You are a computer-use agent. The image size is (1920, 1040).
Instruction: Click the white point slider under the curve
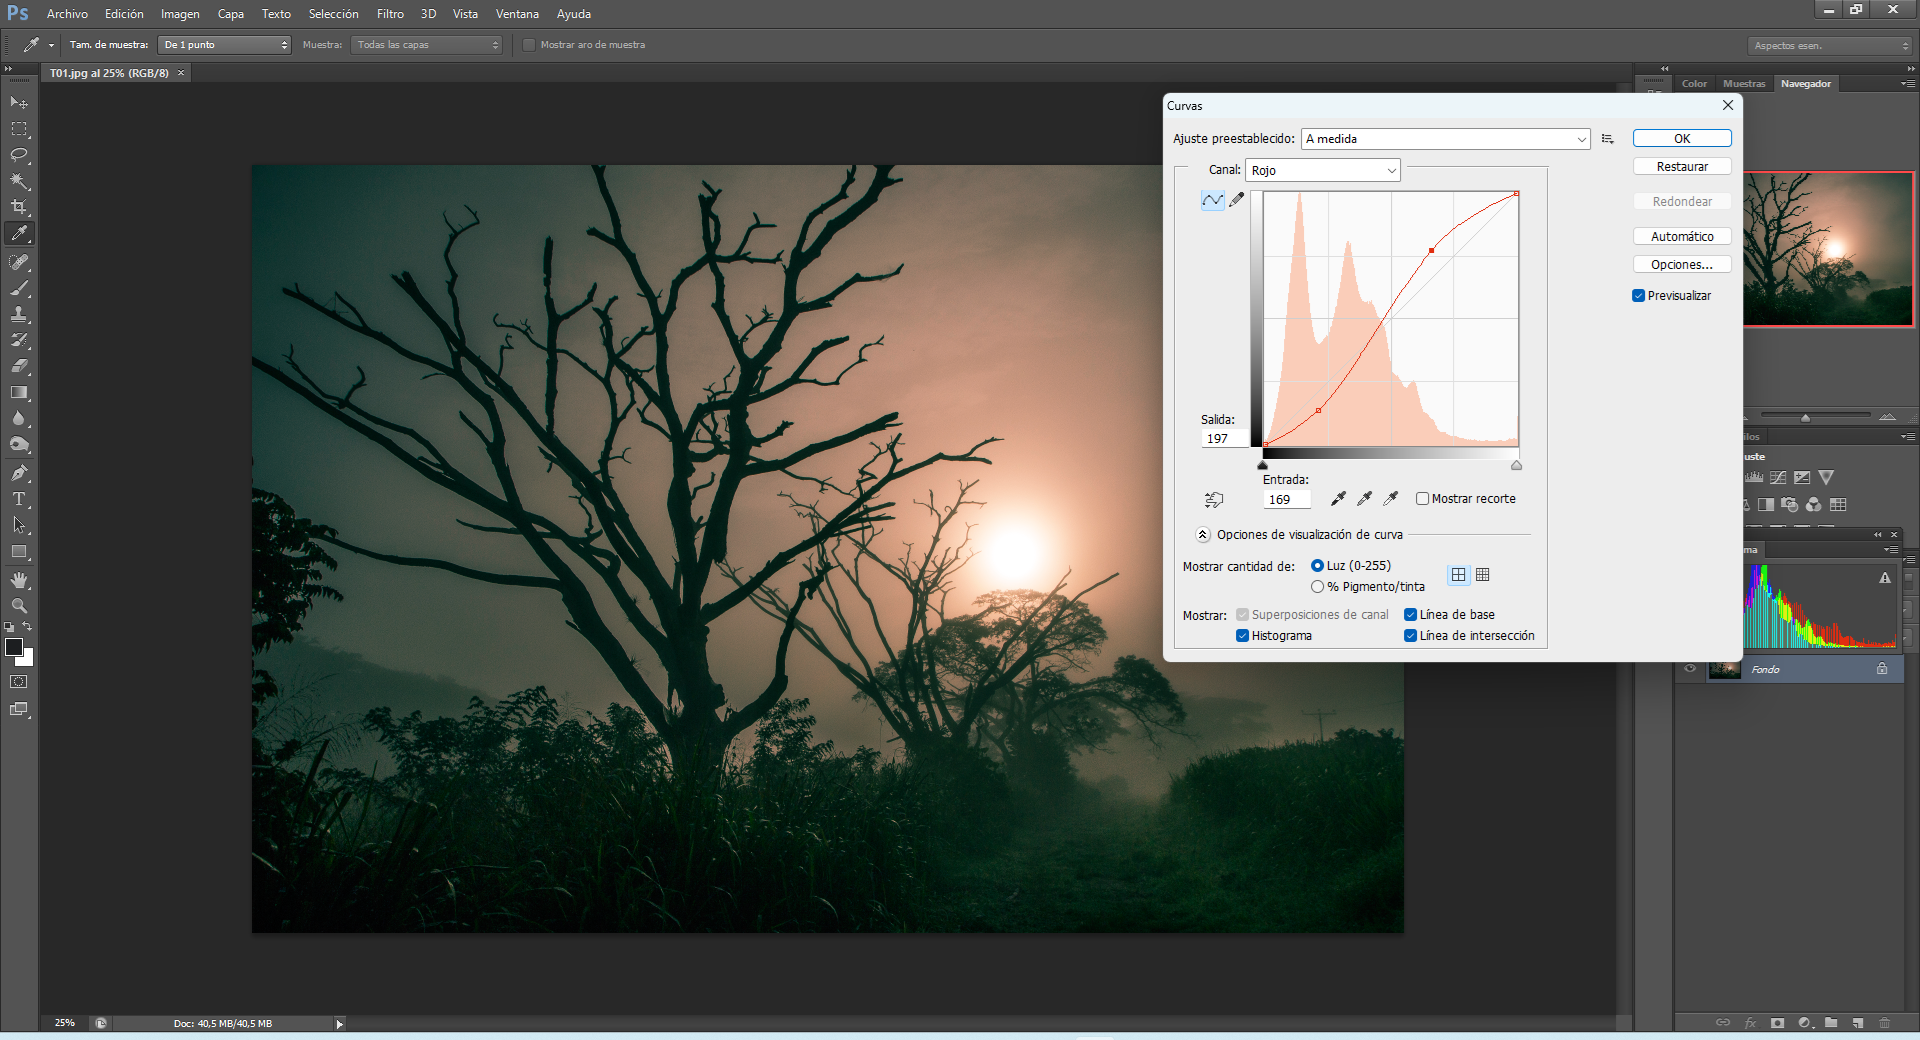[x=1516, y=465]
